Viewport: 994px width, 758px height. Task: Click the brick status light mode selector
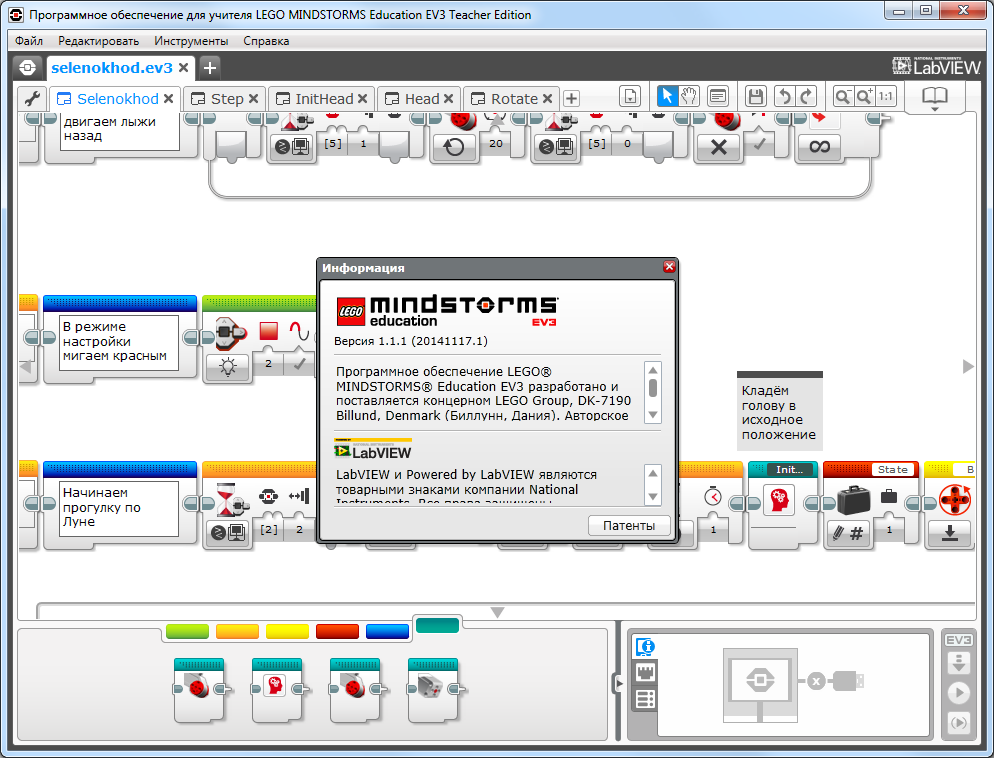tap(228, 366)
